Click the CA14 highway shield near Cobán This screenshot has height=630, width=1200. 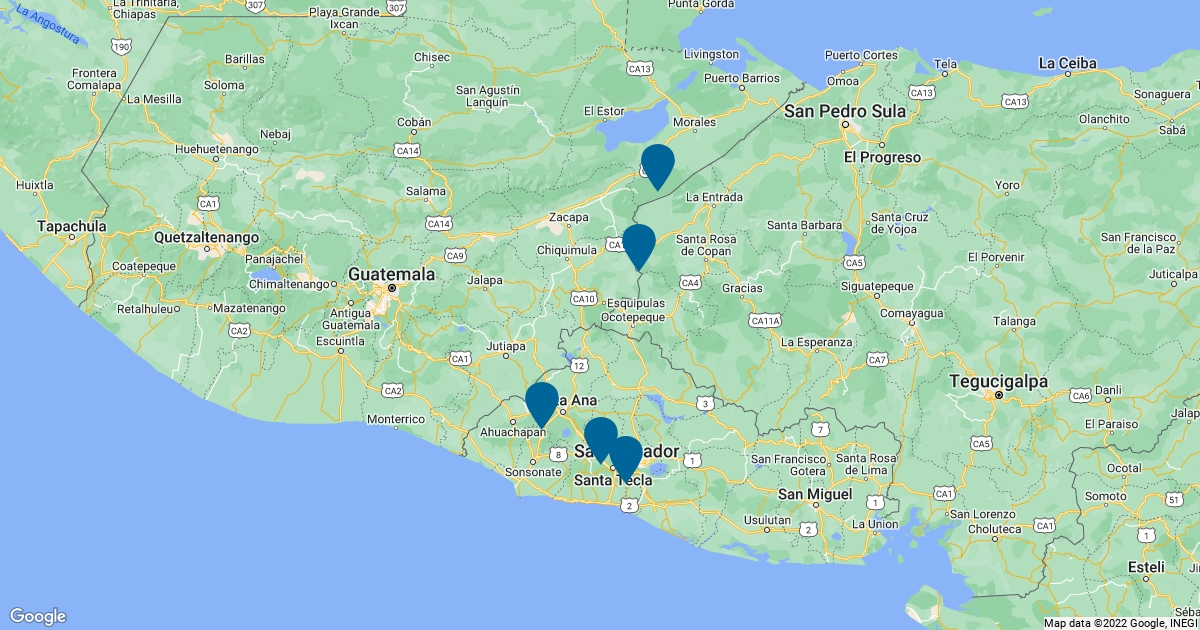point(406,150)
